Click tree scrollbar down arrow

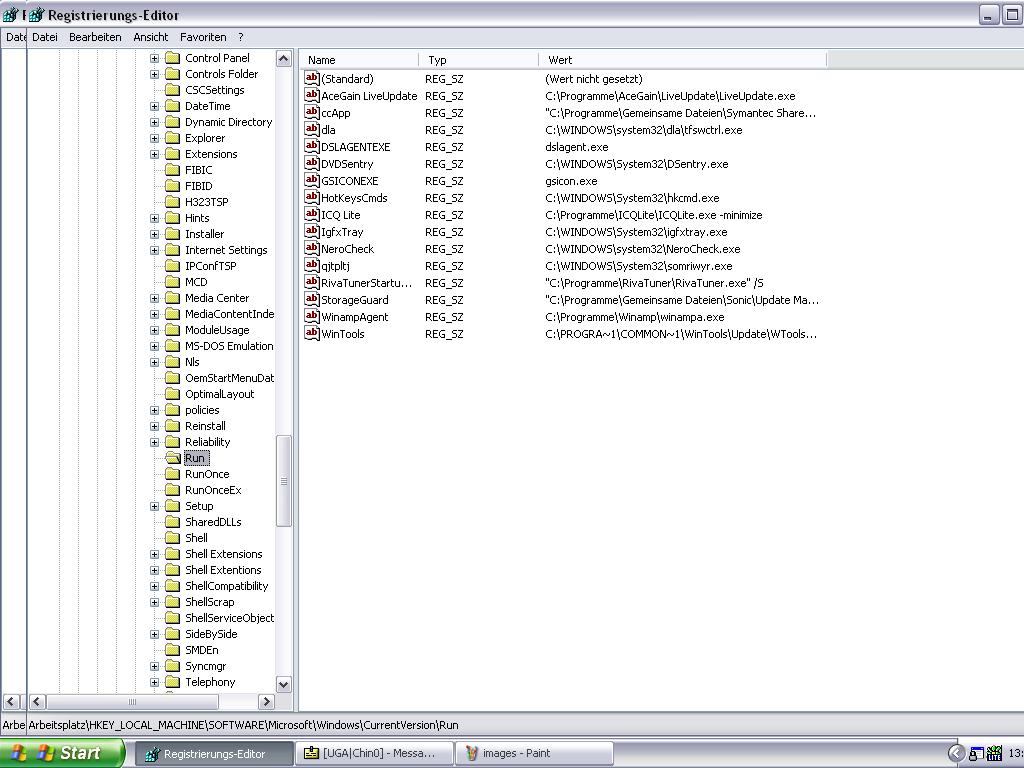(283, 684)
